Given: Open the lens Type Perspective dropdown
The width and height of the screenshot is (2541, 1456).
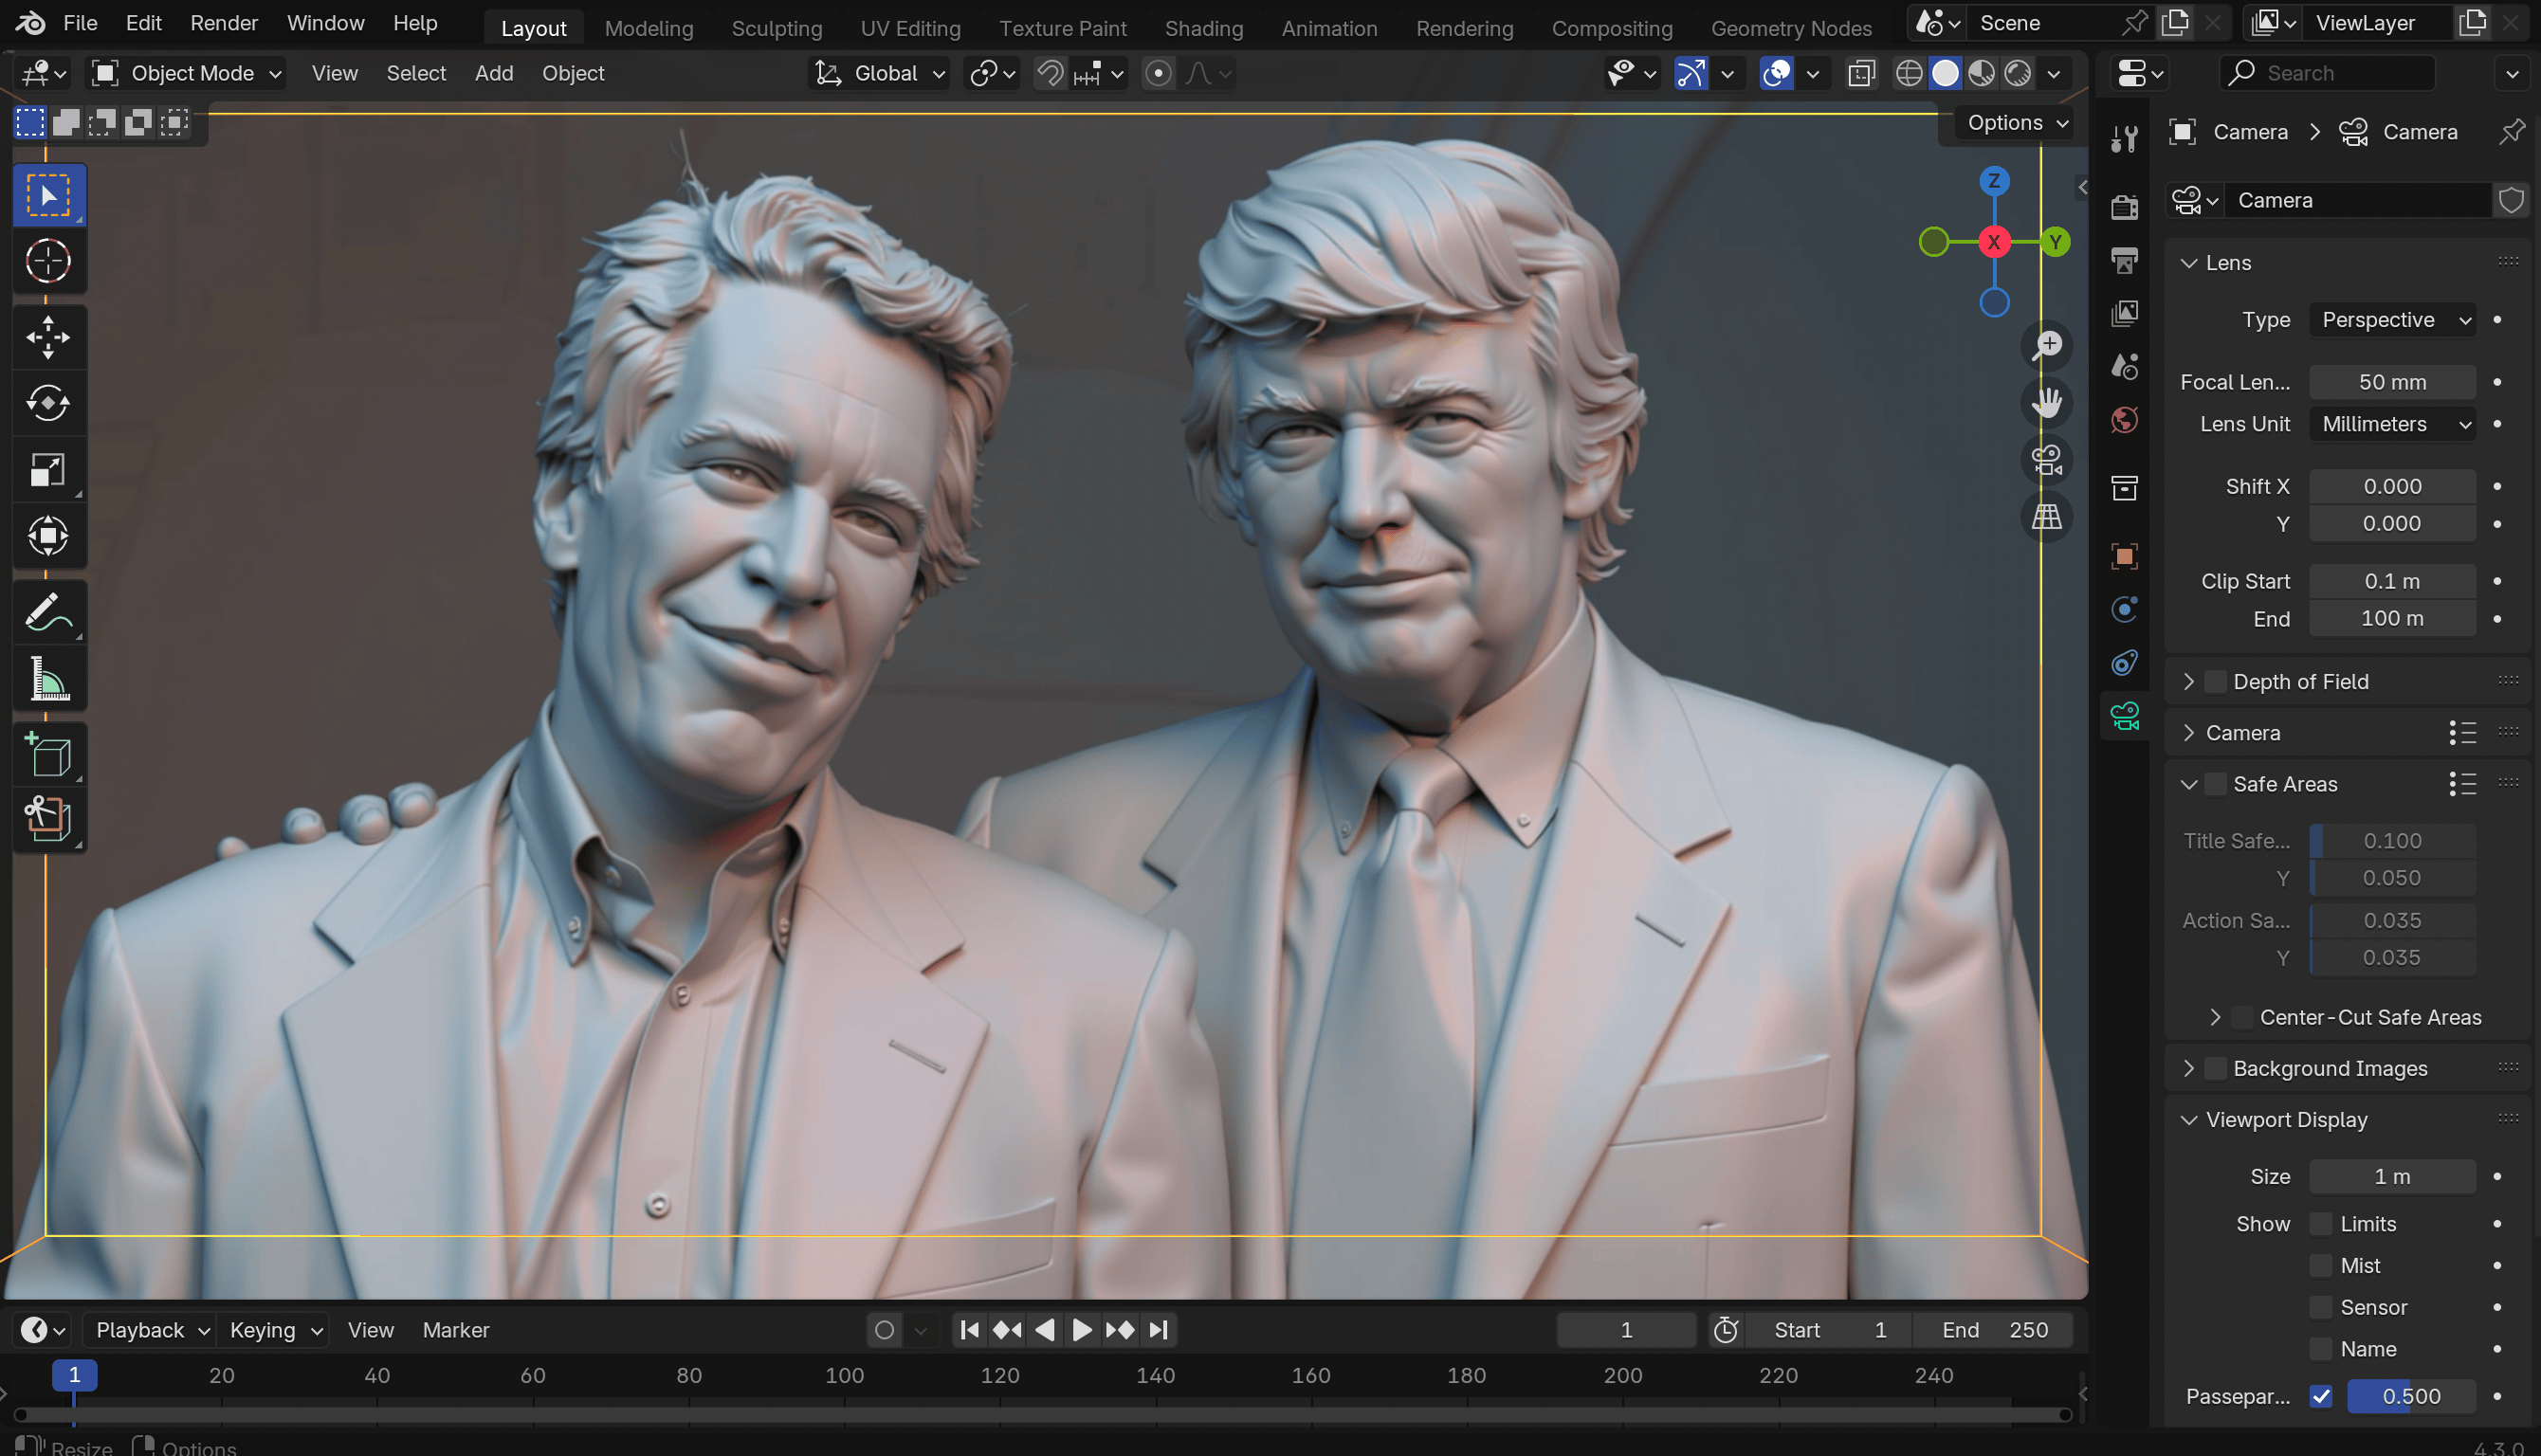Looking at the screenshot, I should click(2392, 320).
